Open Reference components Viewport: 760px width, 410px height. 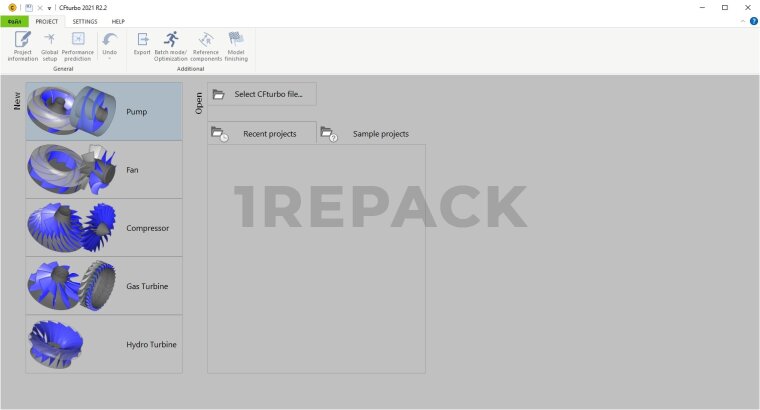[x=206, y=46]
